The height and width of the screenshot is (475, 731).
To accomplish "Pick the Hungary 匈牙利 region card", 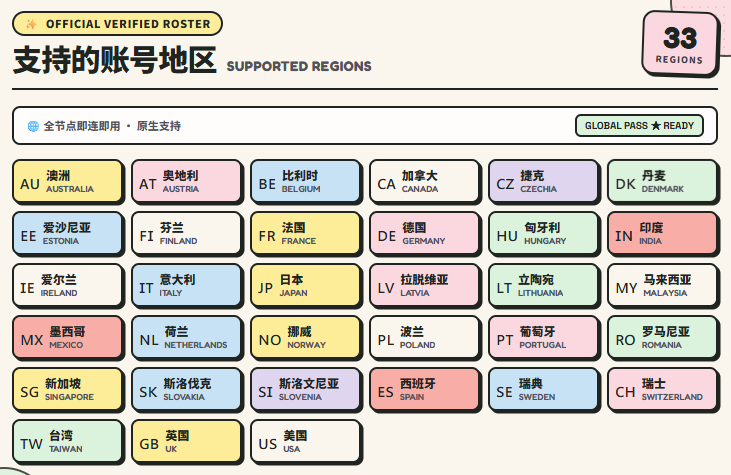I will 544,233.
